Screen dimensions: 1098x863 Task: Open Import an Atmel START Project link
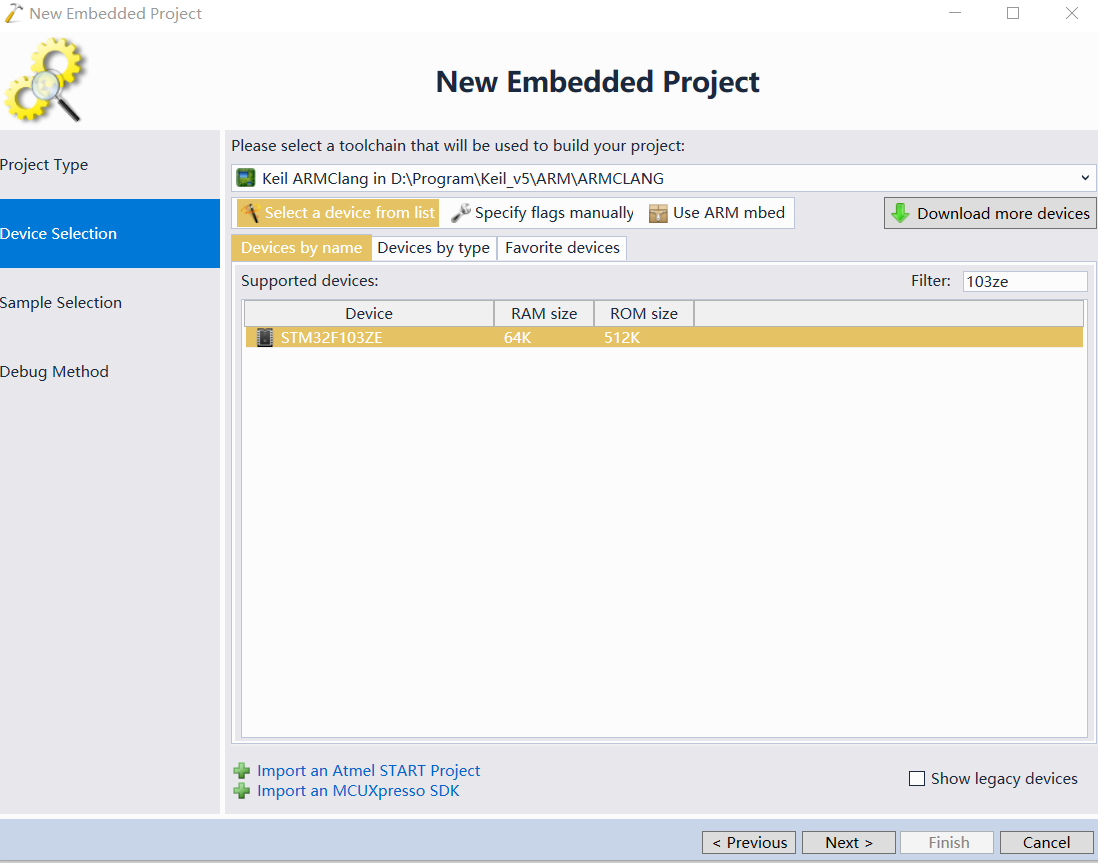tap(368, 771)
